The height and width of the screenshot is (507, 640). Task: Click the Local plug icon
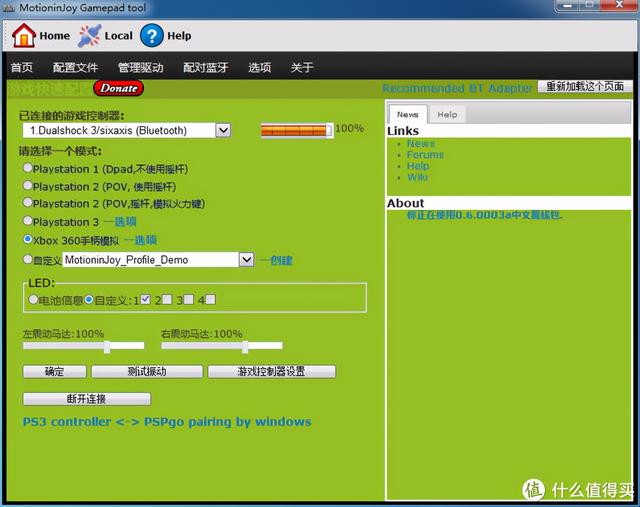tap(89, 36)
